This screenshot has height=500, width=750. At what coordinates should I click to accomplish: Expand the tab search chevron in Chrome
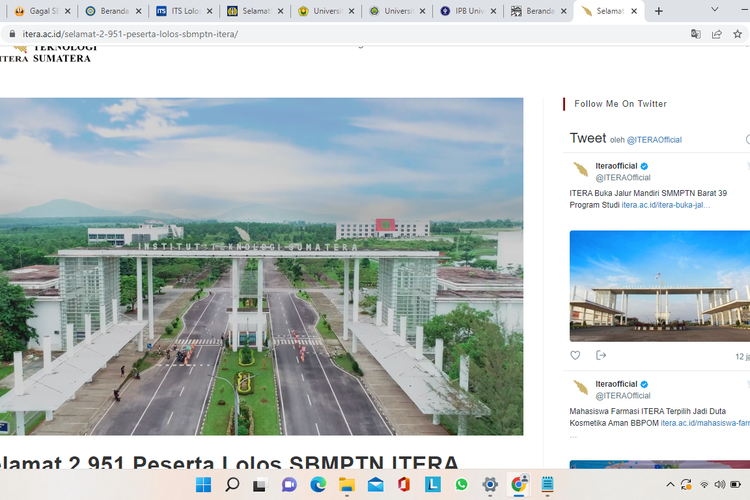pos(714,10)
